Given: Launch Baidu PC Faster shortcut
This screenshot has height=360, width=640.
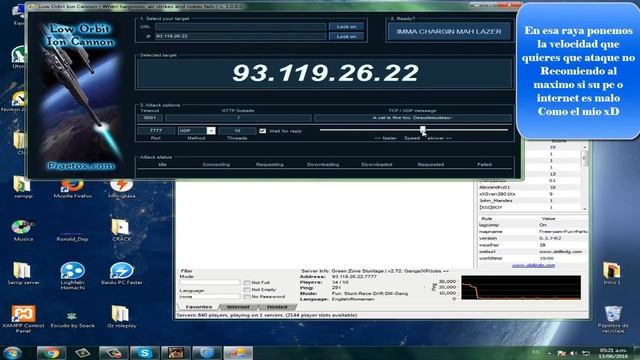Looking at the screenshot, I should (121, 273).
